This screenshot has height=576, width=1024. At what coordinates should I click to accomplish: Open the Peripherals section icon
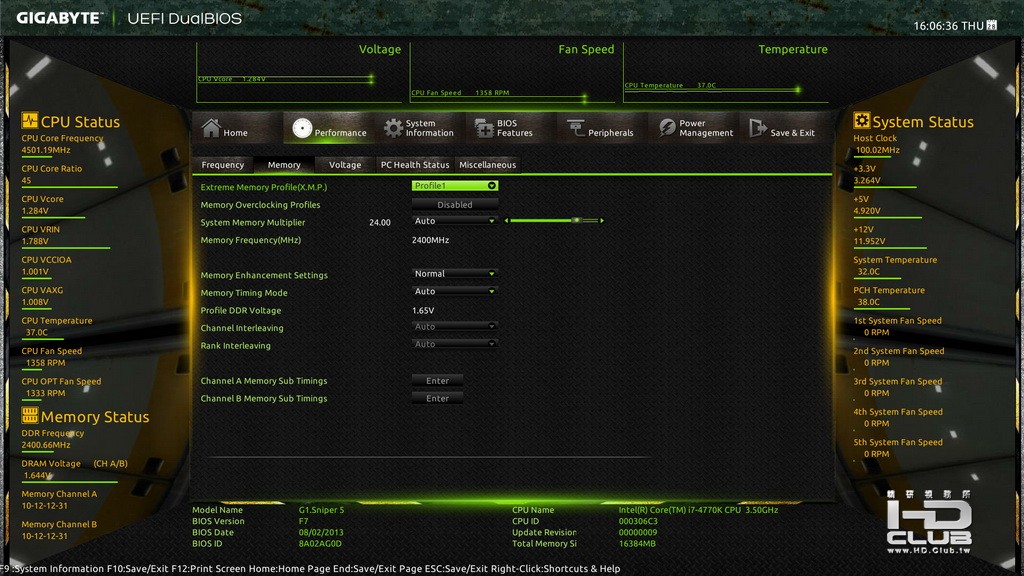pyautogui.click(x=575, y=128)
